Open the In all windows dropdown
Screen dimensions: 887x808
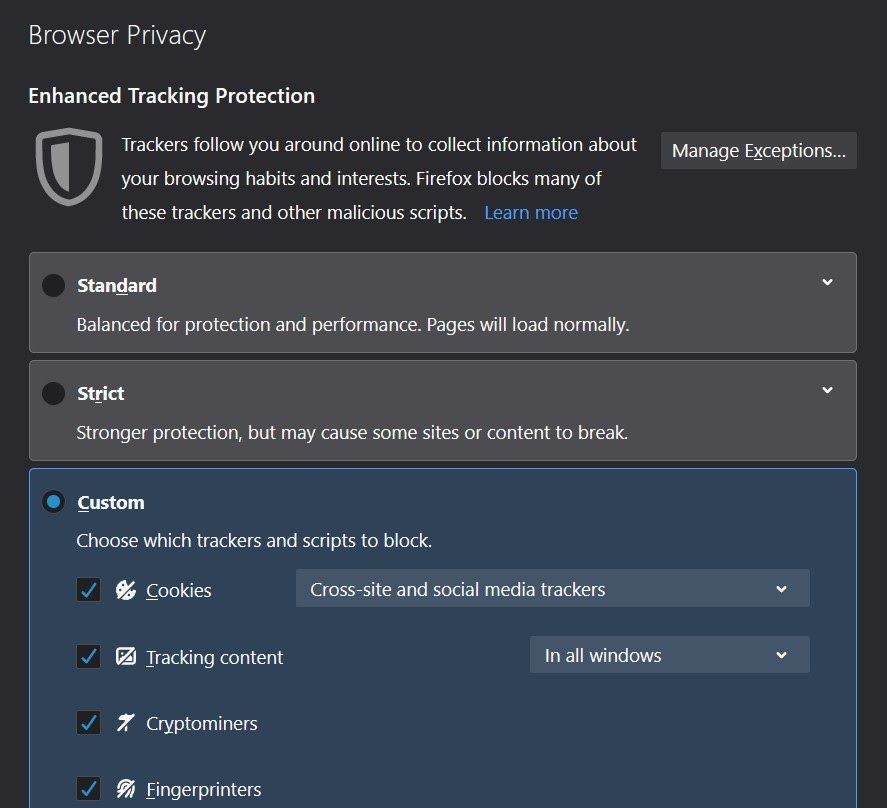tap(669, 656)
